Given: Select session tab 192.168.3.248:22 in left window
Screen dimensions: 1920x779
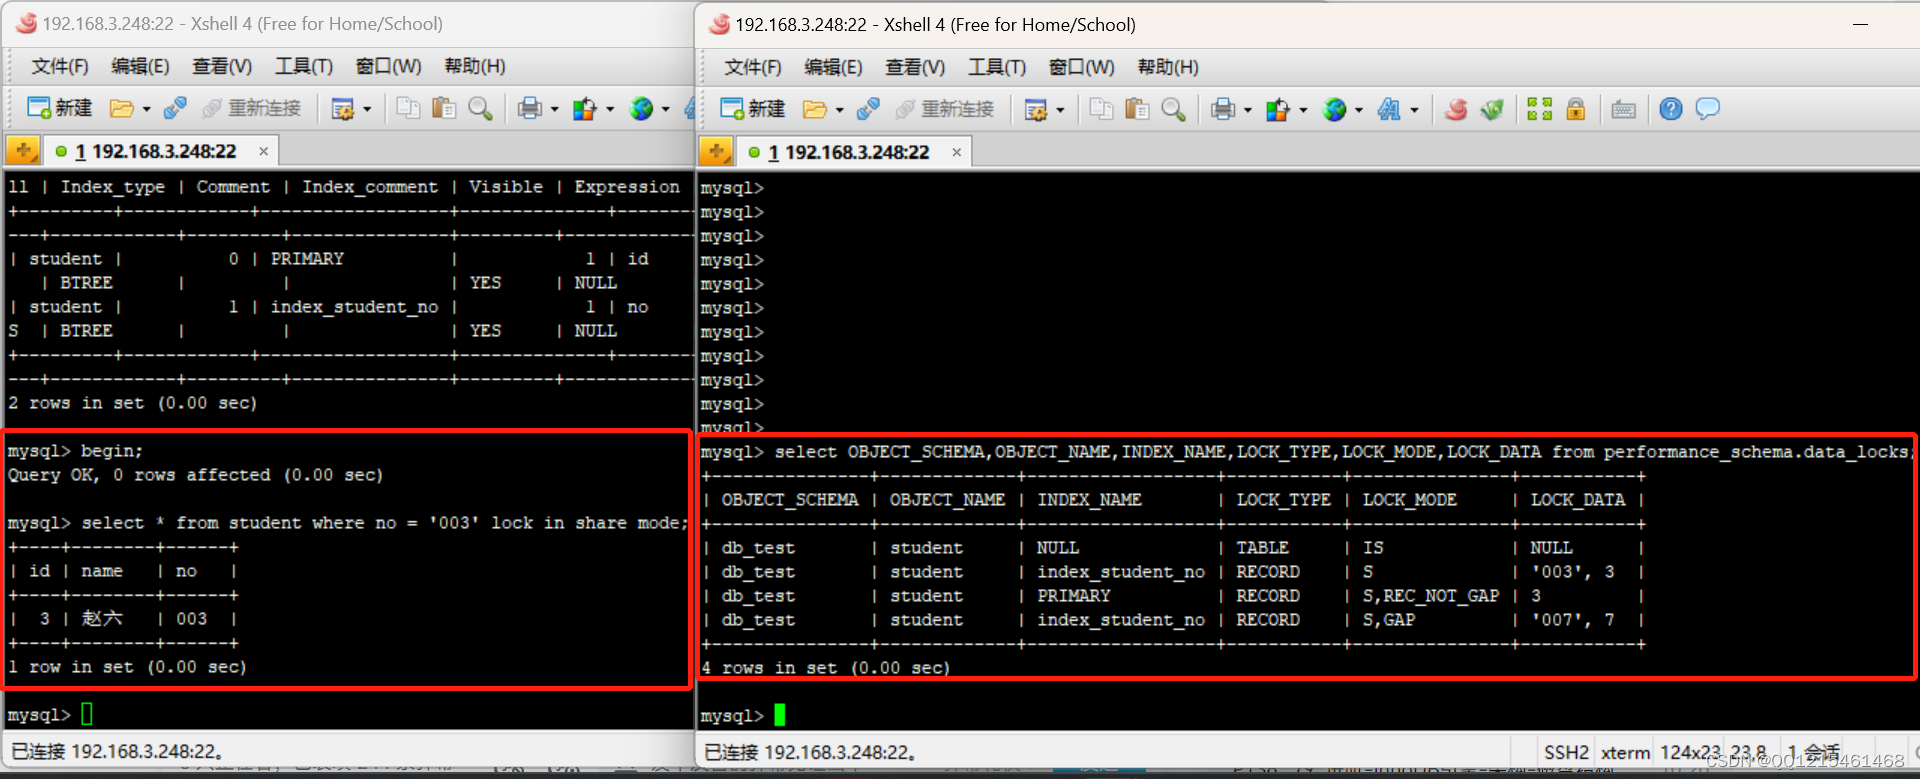Looking at the screenshot, I should 156,151.
